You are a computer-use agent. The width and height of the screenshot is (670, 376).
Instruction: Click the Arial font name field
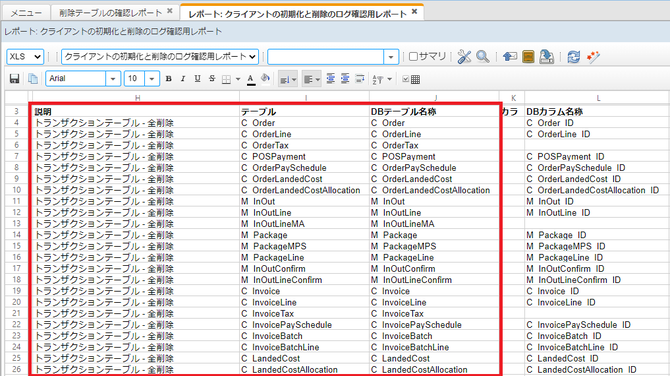(x=76, y=79)
